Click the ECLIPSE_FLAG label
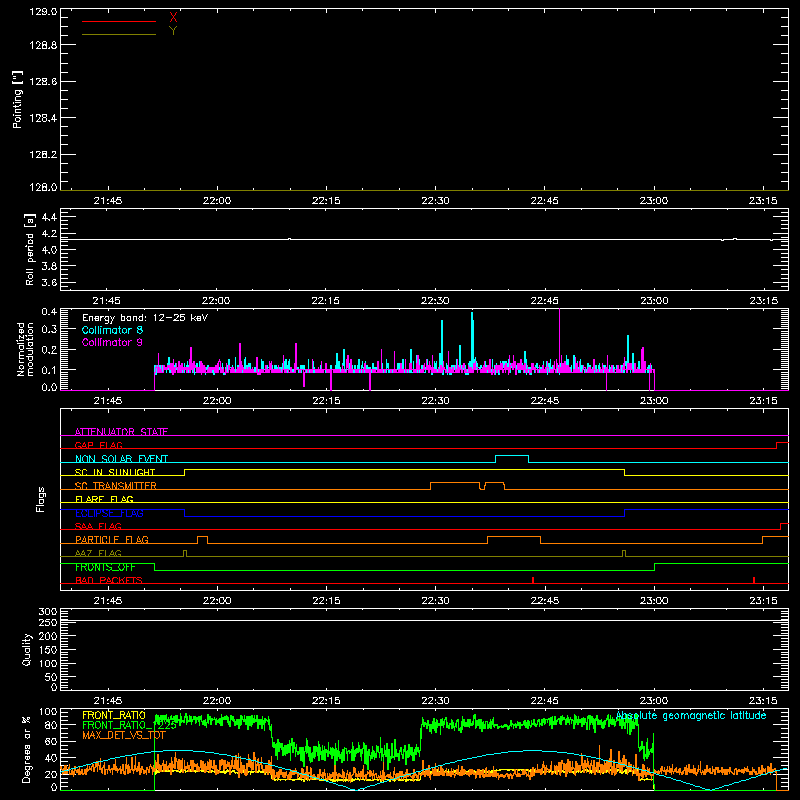The width and height of the screenshot is (800, 800). pos(109,513)
